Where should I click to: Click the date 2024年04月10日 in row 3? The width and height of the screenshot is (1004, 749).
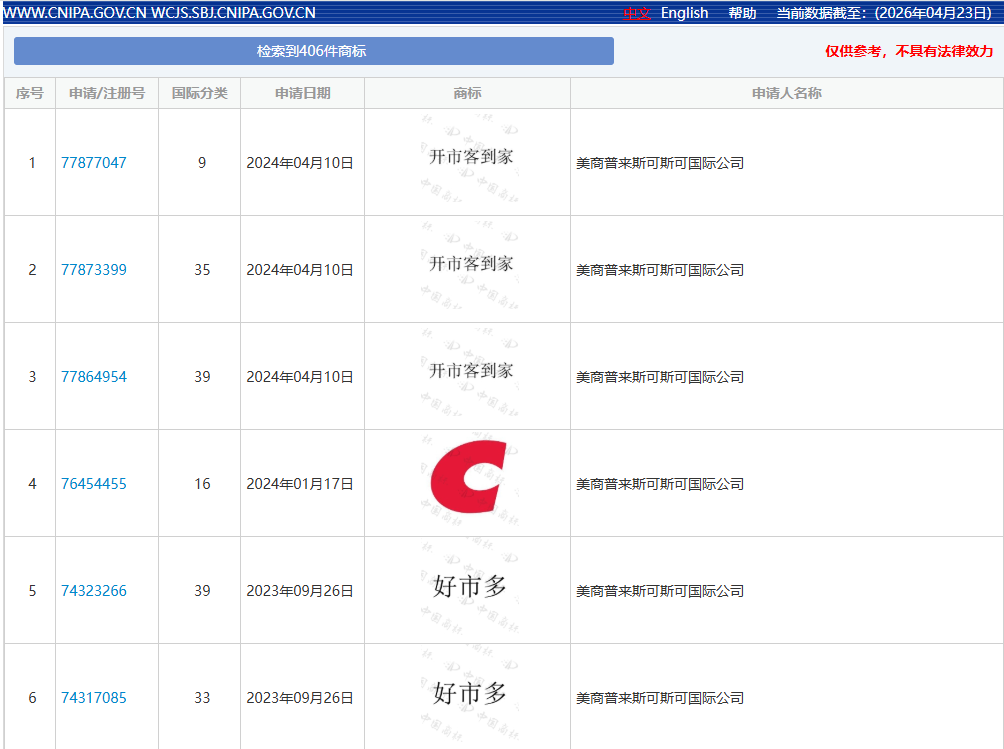[300, 377]
